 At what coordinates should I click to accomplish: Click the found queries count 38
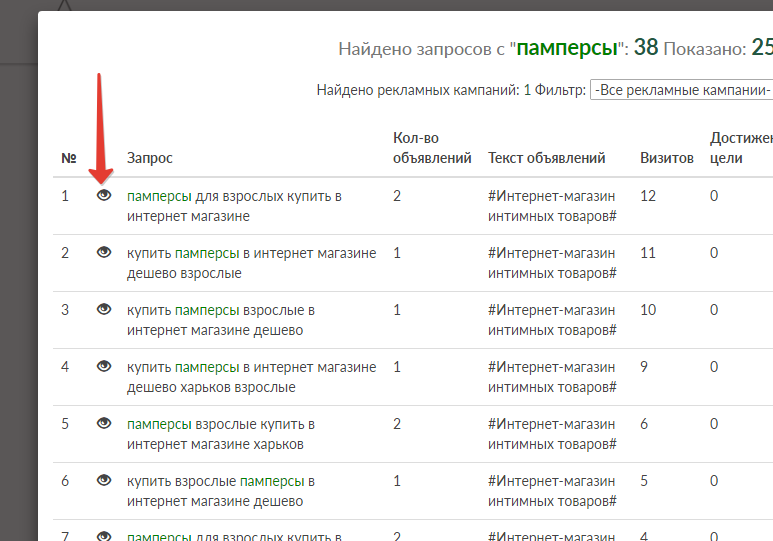coord(646,47)
